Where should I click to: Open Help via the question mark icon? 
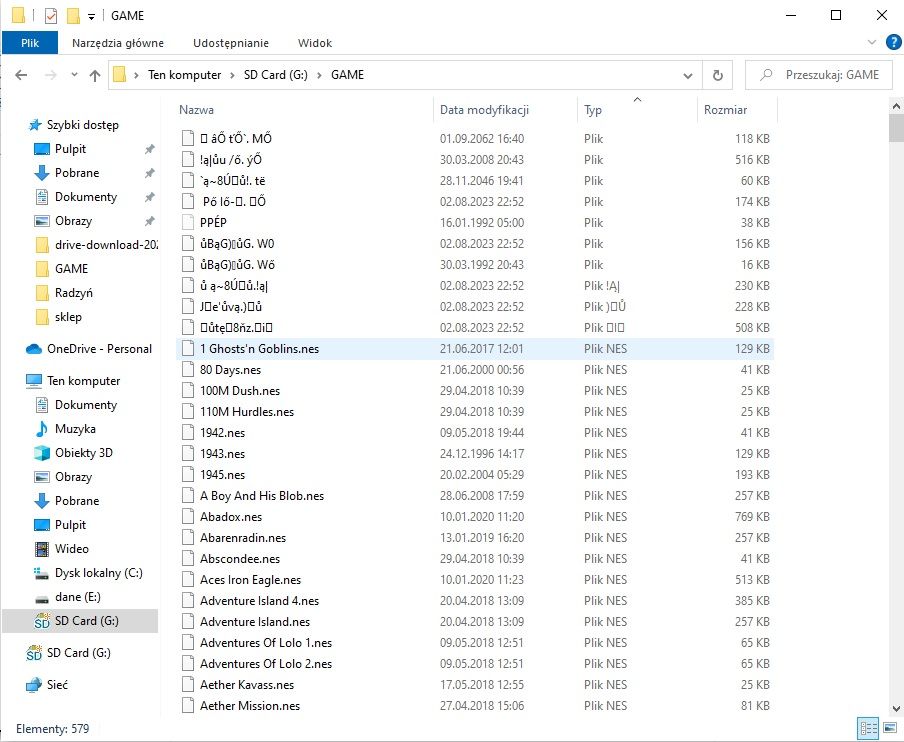coord(894,42)
